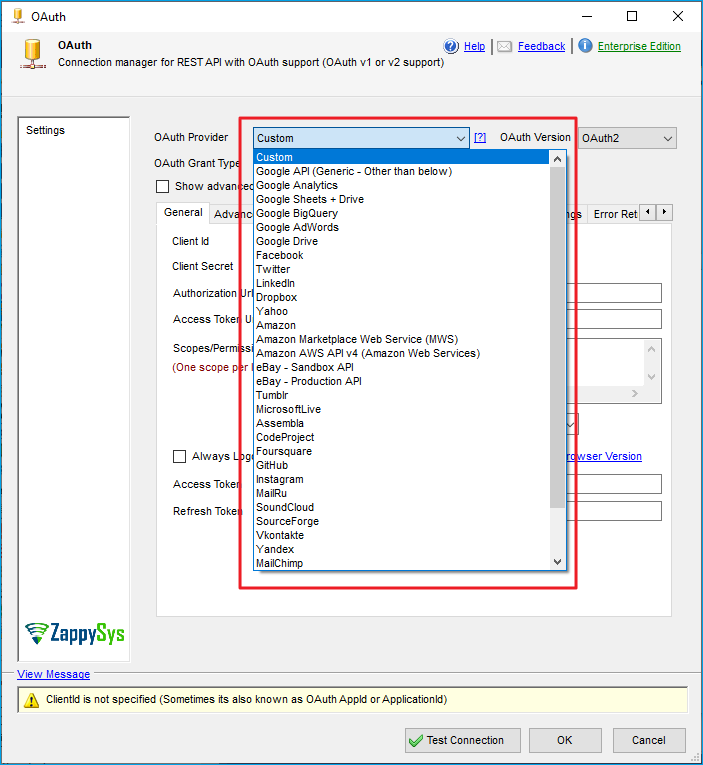Click the Help globe icon
This screenshot has height=765, width=703.
tap(451, 46)
